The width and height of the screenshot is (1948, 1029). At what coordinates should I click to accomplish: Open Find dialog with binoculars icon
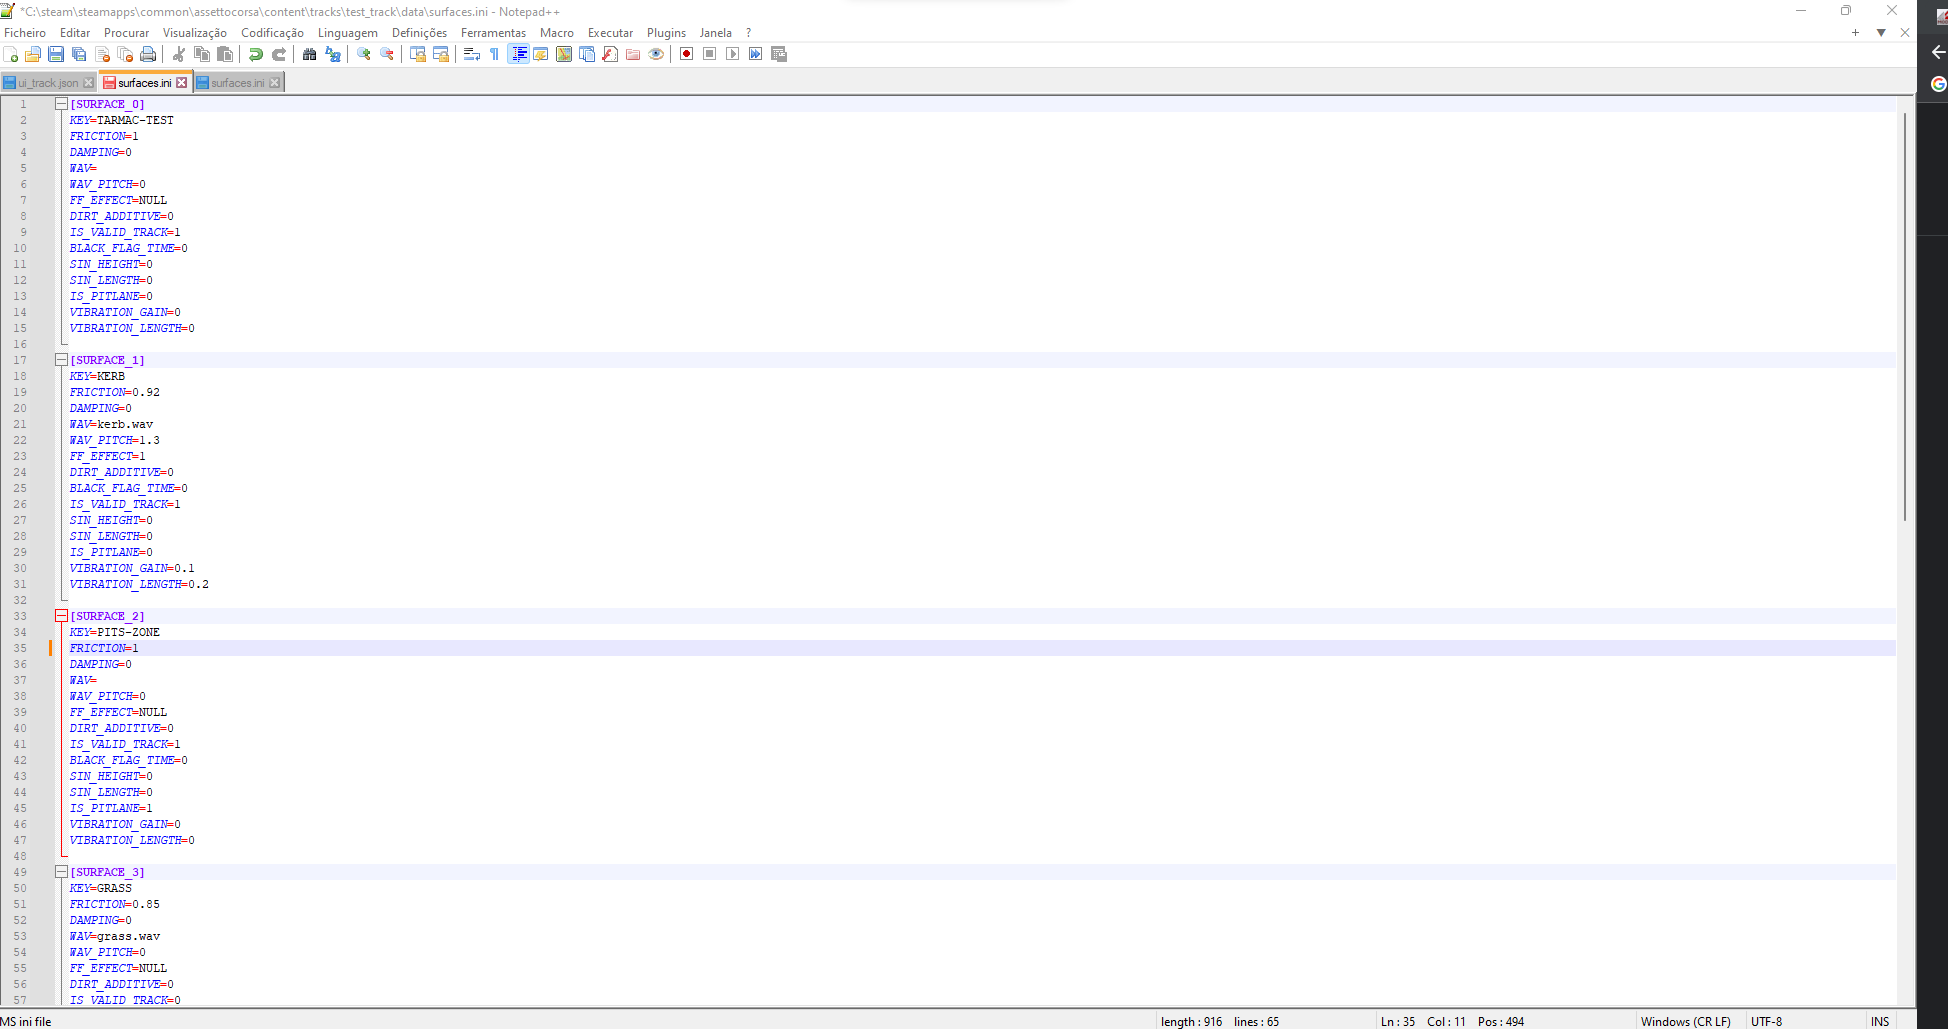pyautogui.click(x=310, y=54)
